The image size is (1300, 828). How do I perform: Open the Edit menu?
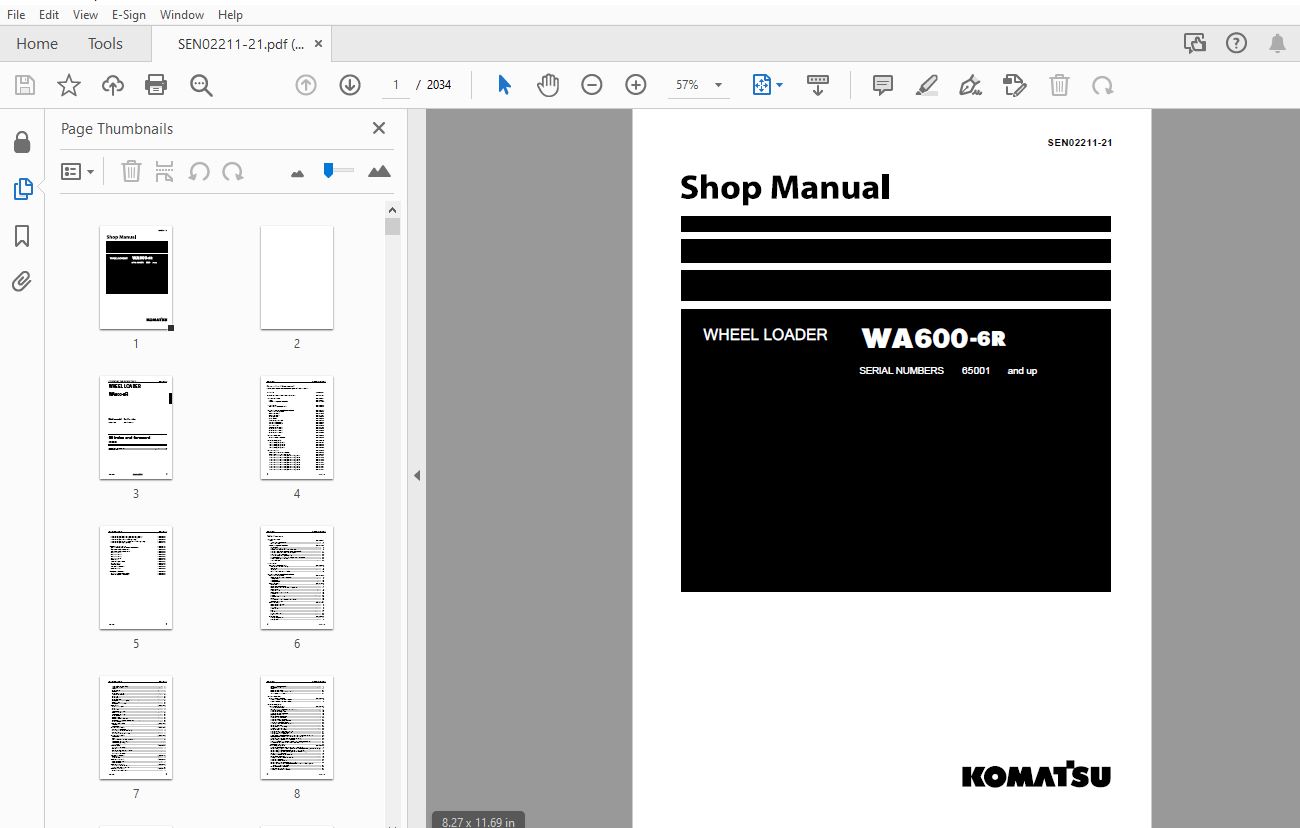click(49, 15)
